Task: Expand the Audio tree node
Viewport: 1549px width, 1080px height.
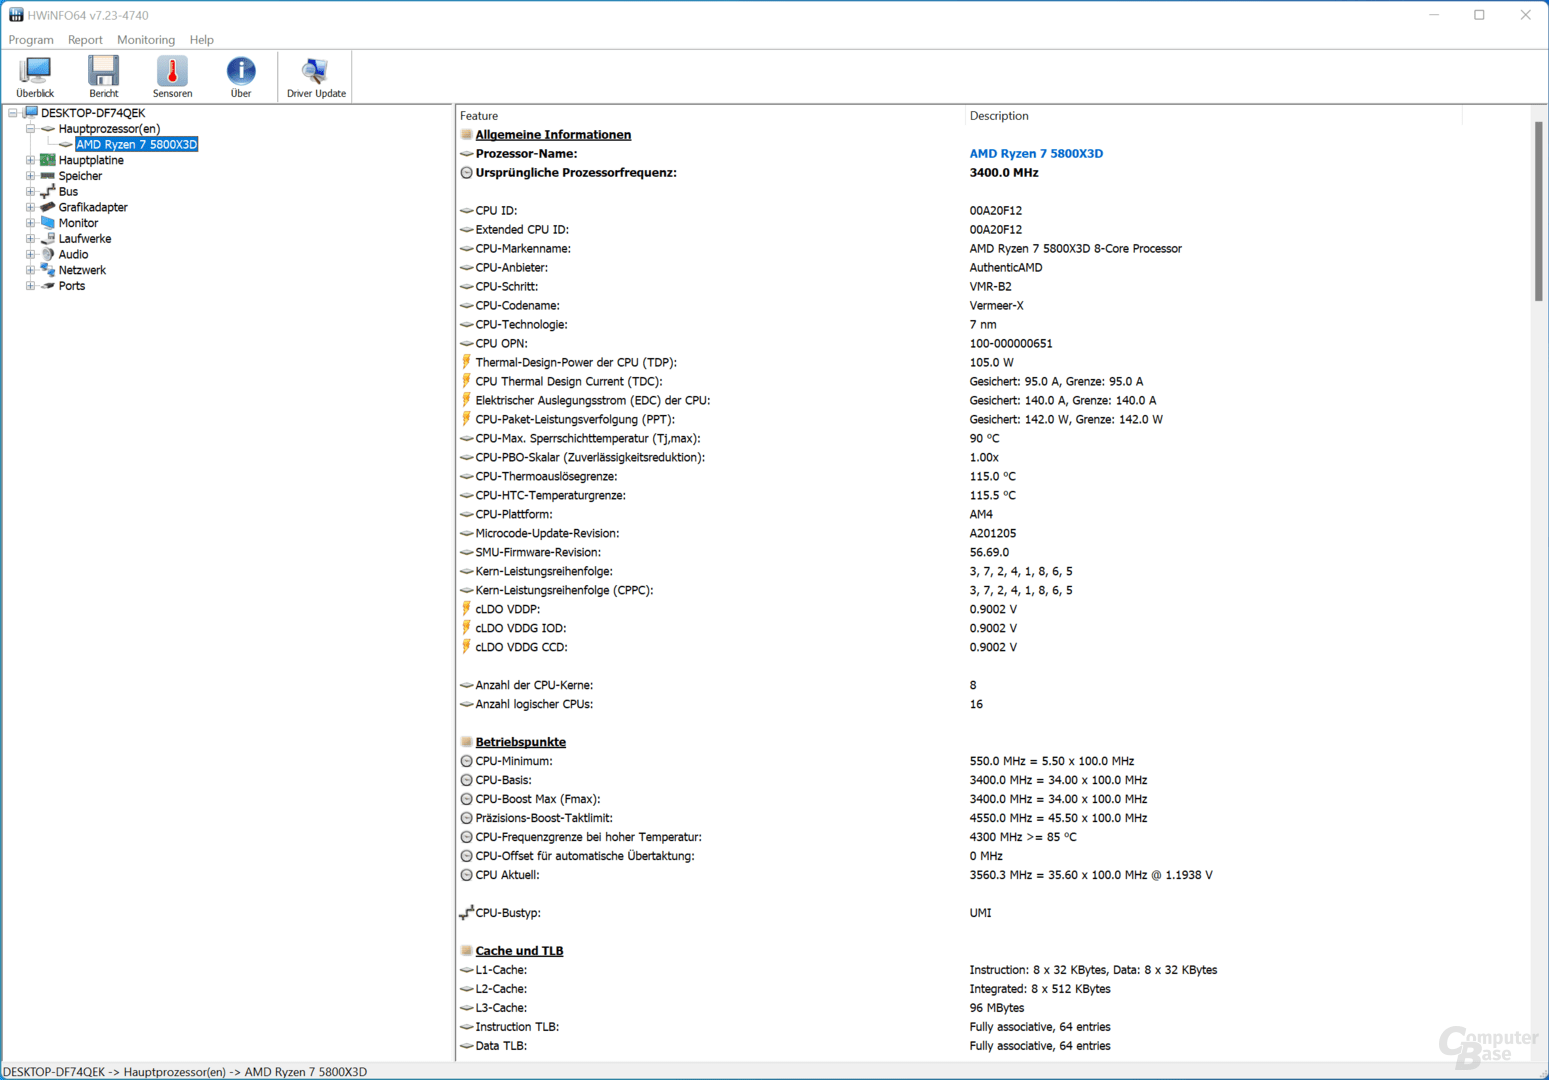Action: pos(30,254)
